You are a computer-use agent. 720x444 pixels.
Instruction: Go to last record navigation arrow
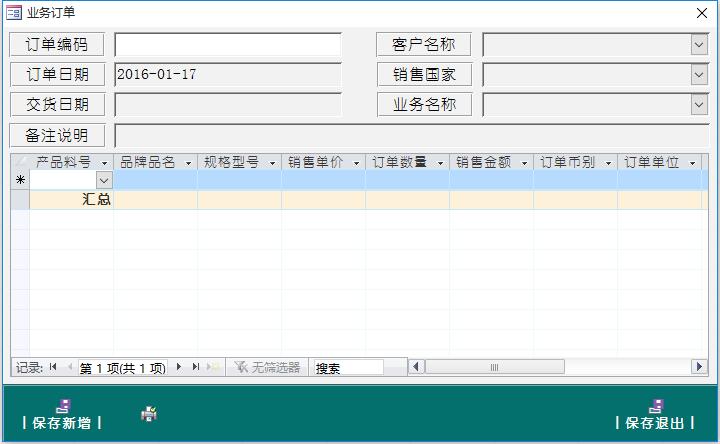[x=196, y=367]
